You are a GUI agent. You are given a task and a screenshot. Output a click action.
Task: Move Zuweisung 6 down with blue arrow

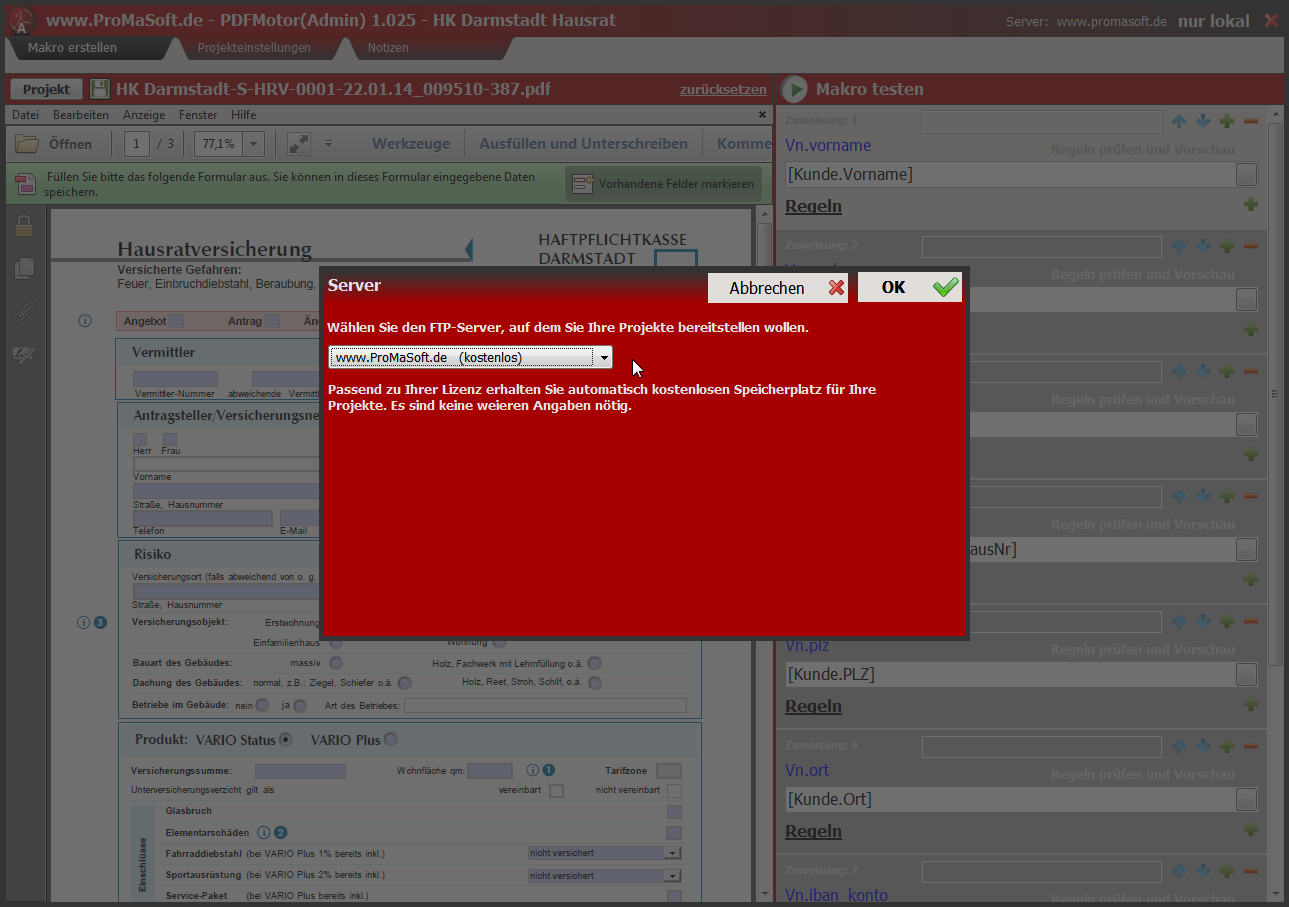[x=1203, y=746]
